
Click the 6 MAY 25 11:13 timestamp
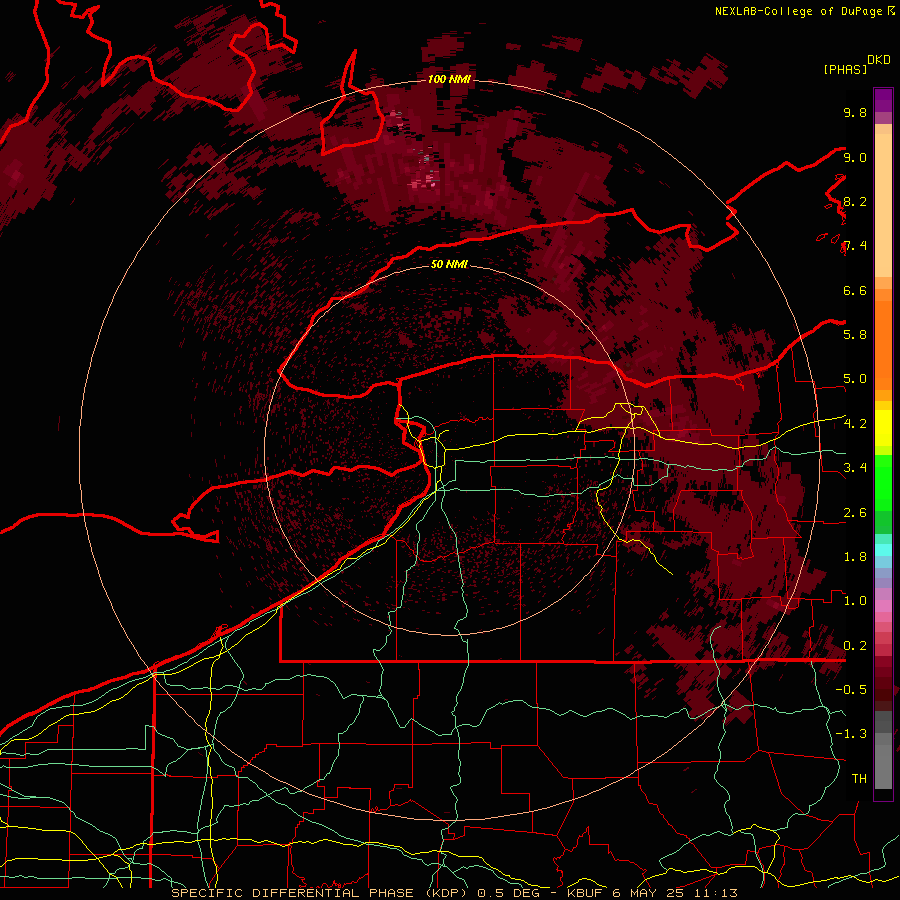(676, 893)
